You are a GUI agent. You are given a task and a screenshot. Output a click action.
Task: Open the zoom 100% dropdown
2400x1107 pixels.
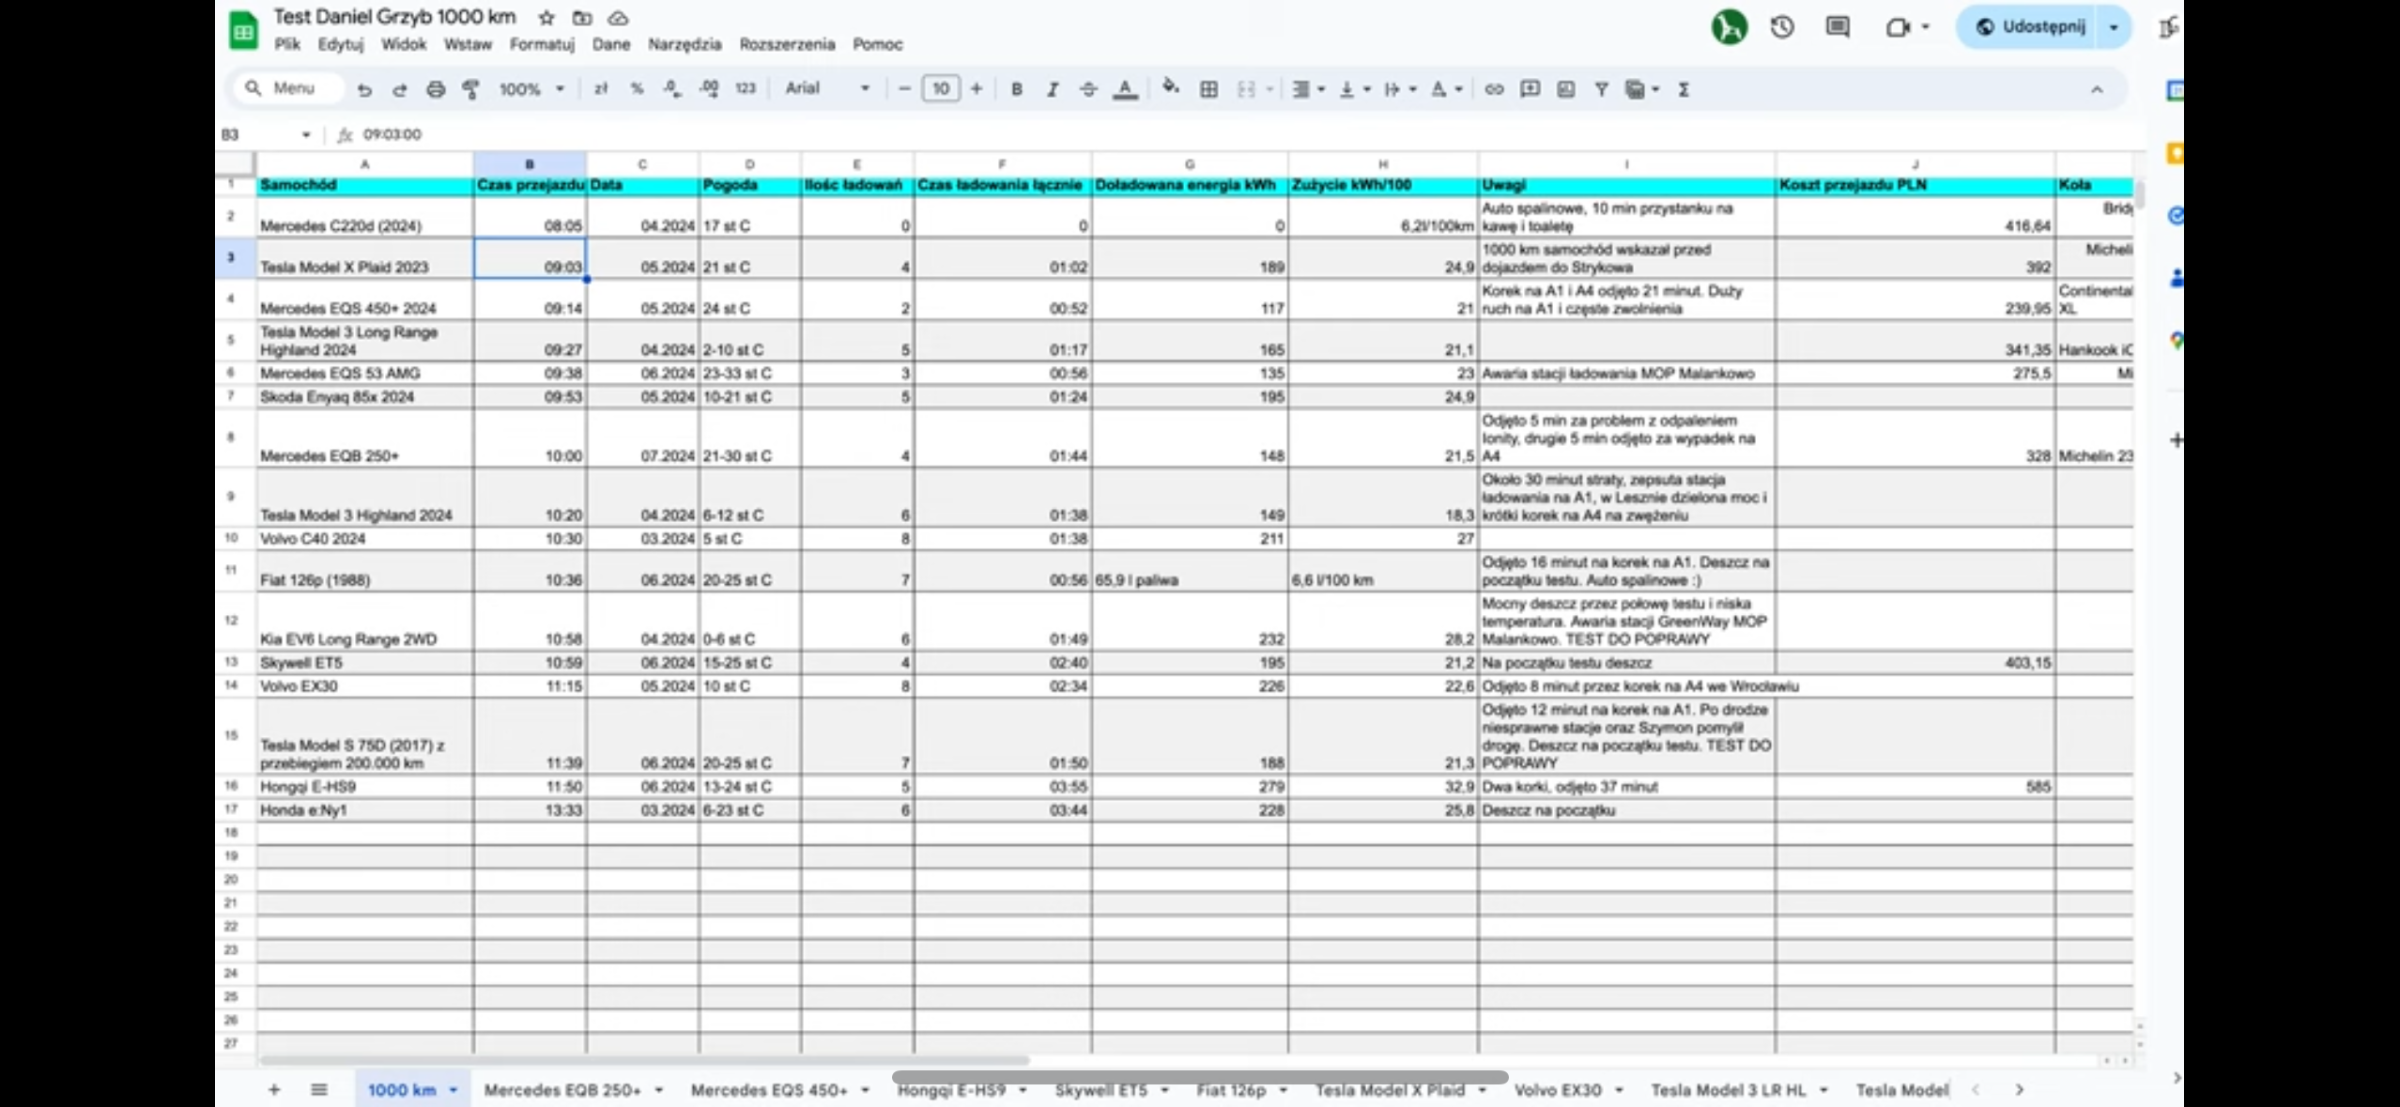pos(532,89)
